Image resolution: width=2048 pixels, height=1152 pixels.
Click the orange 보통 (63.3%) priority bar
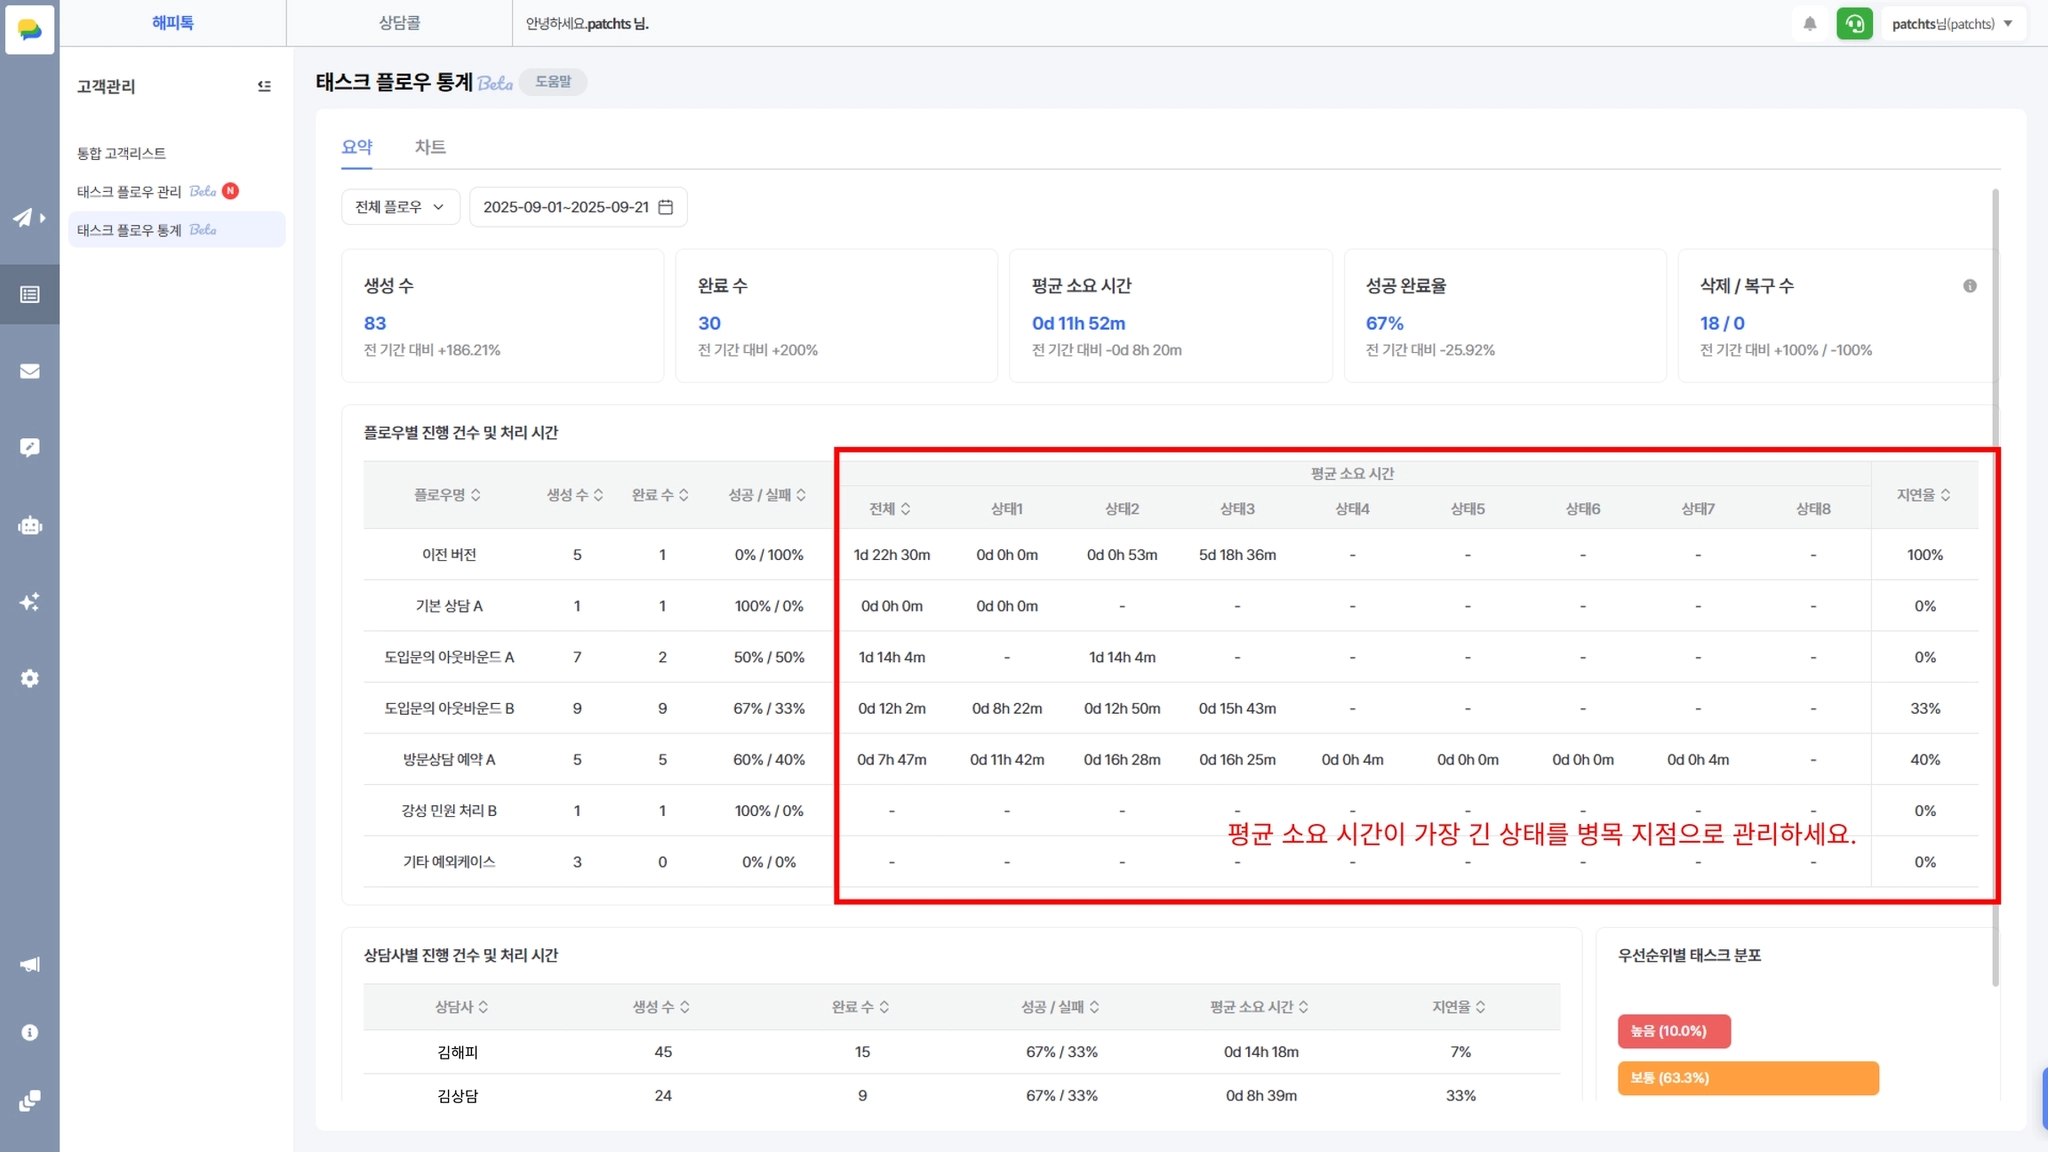point(1747,1078)
